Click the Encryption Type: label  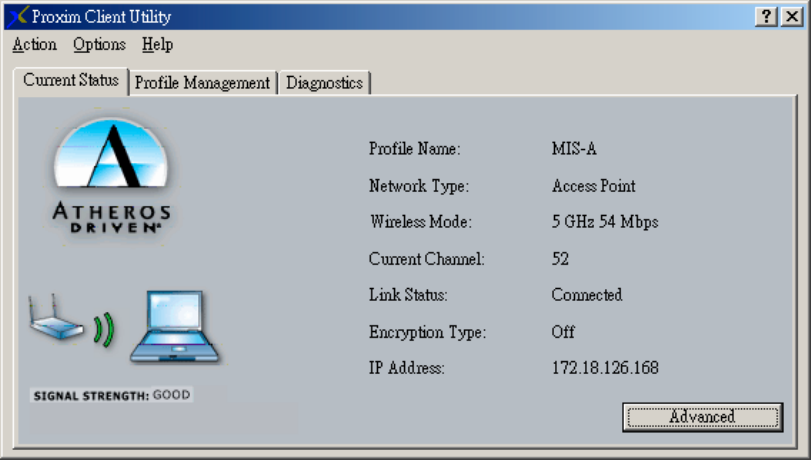coord(428,332)
